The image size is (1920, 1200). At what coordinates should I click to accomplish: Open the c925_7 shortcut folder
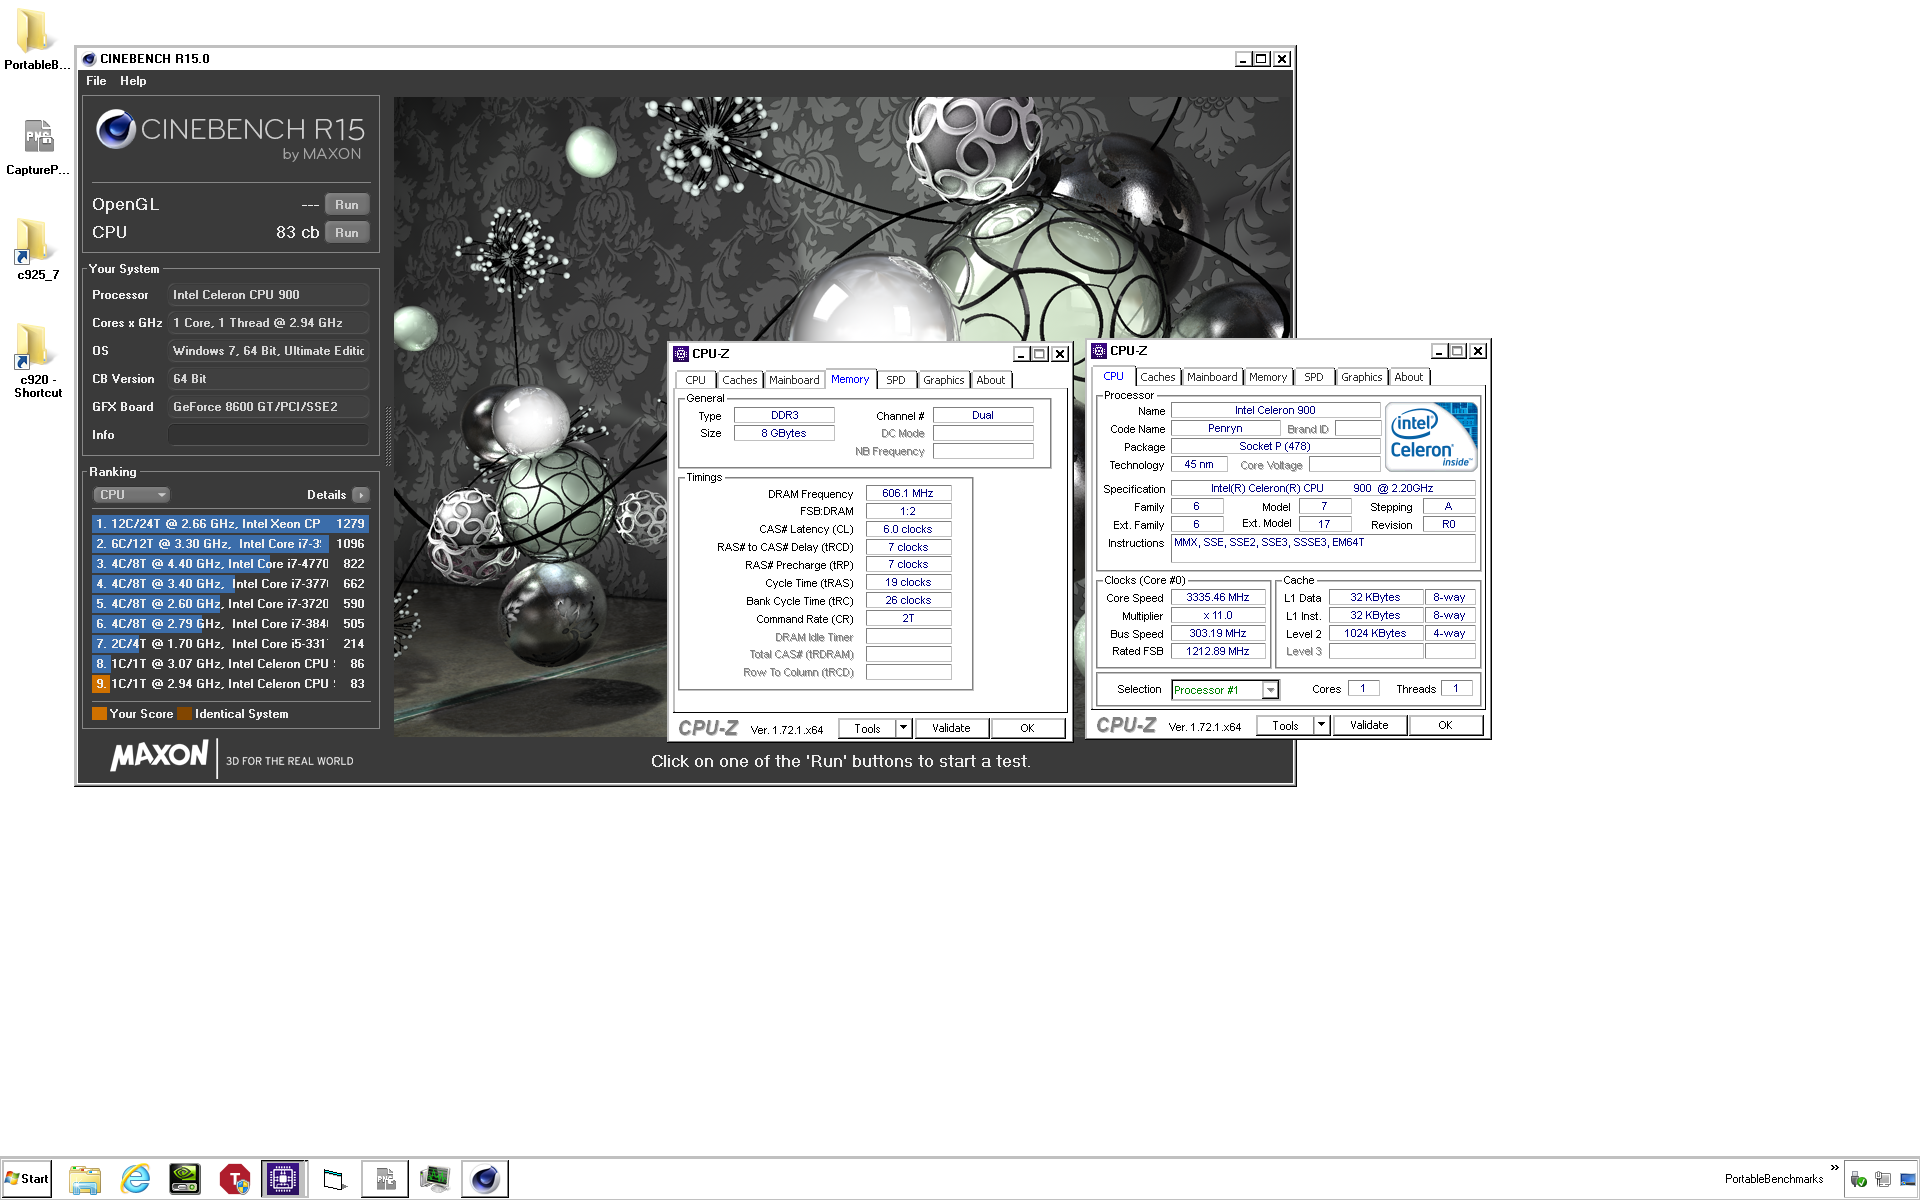tap(38, 249)
